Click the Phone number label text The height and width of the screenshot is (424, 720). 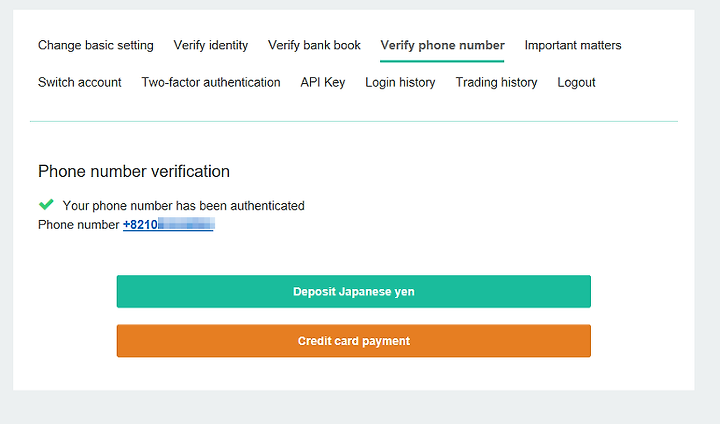79,225
